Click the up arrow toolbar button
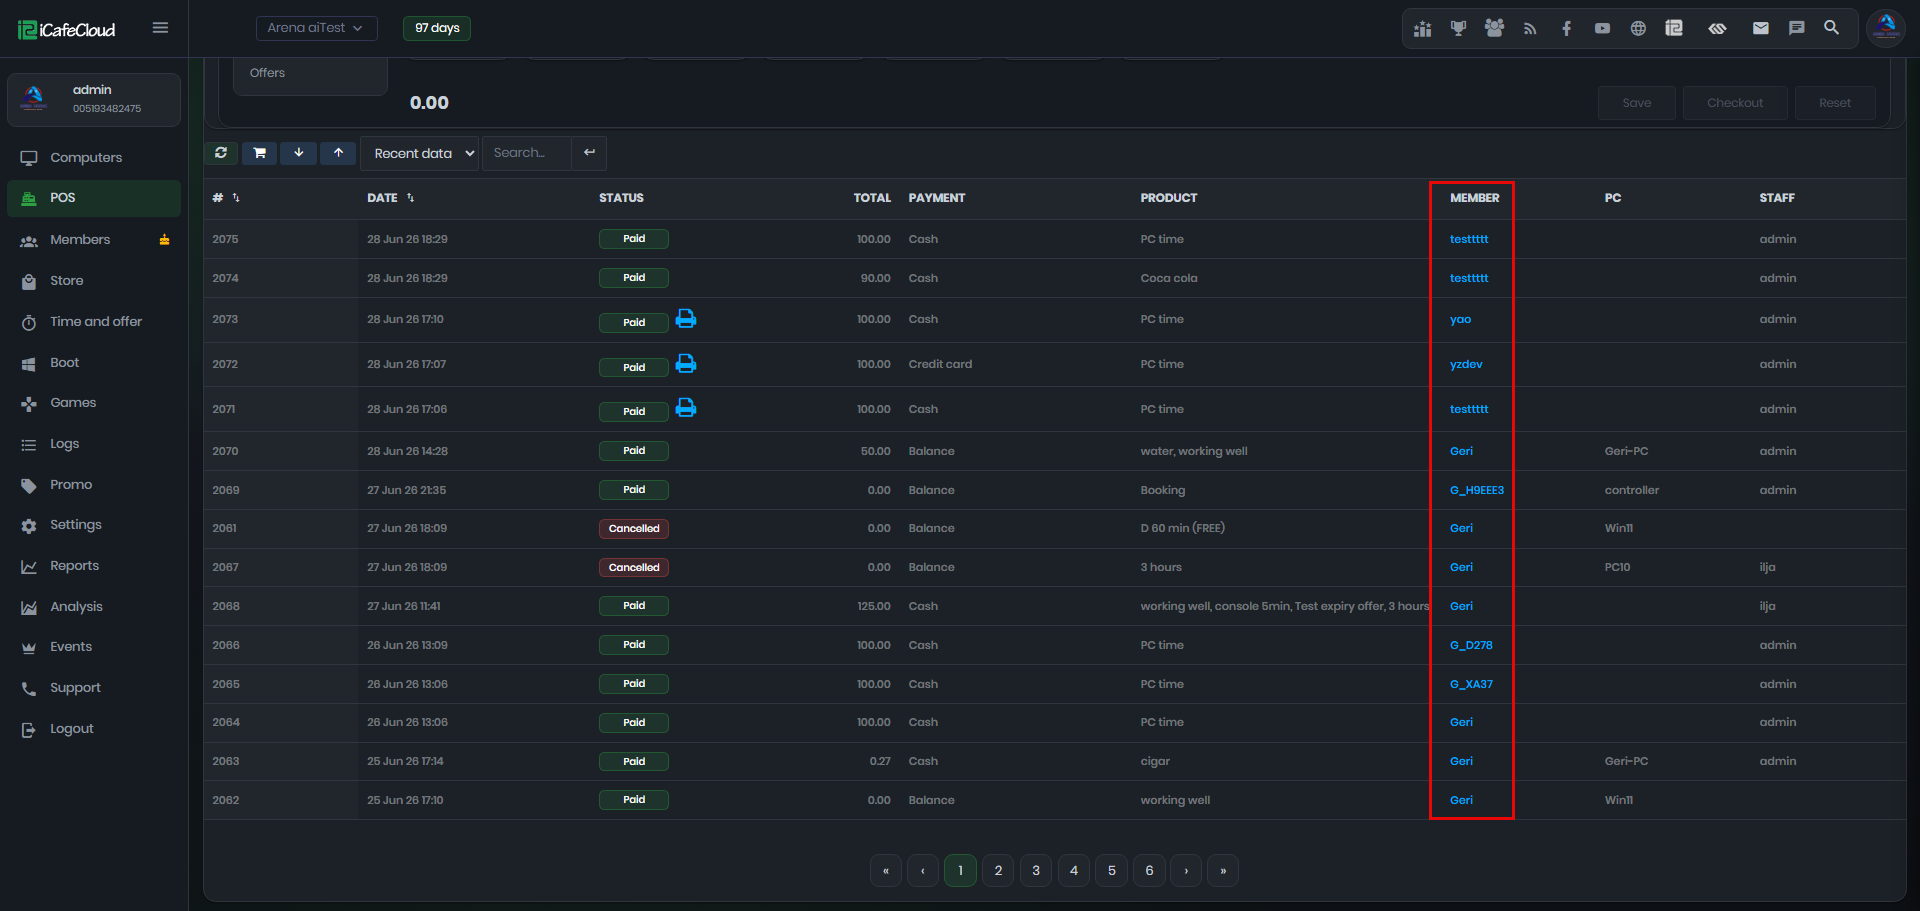Image resolution: width=1920 pixels, height=911 pixels. 339,153
